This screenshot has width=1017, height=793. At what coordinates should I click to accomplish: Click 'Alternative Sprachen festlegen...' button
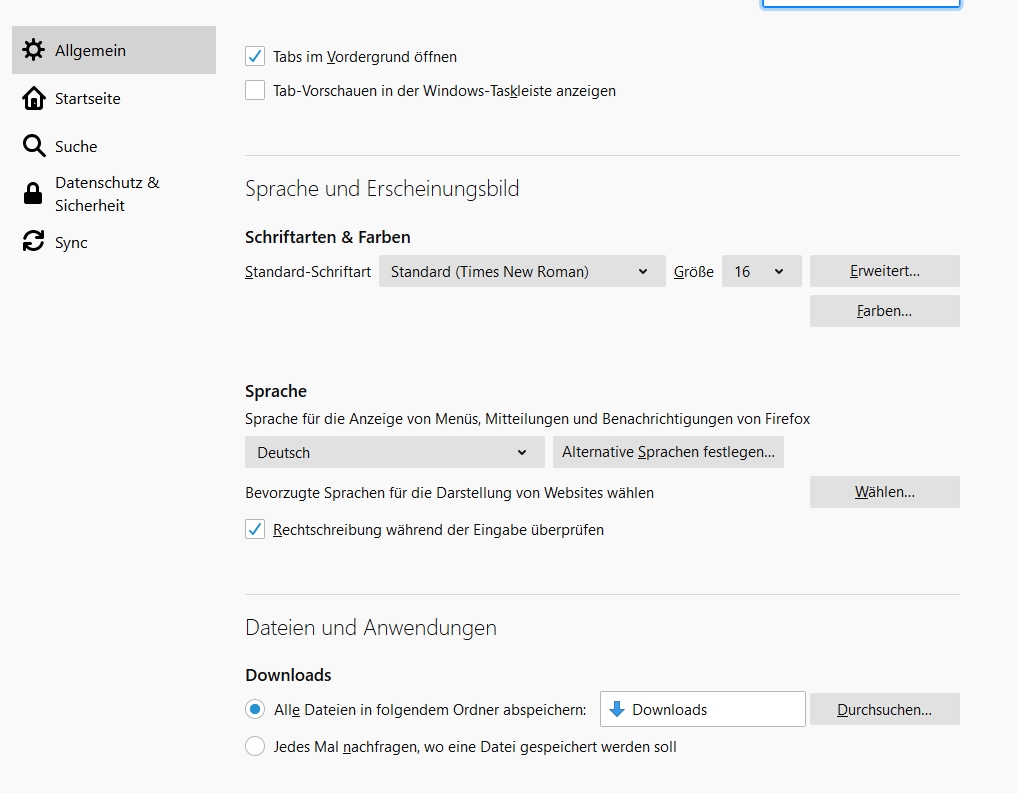(668, 452)
